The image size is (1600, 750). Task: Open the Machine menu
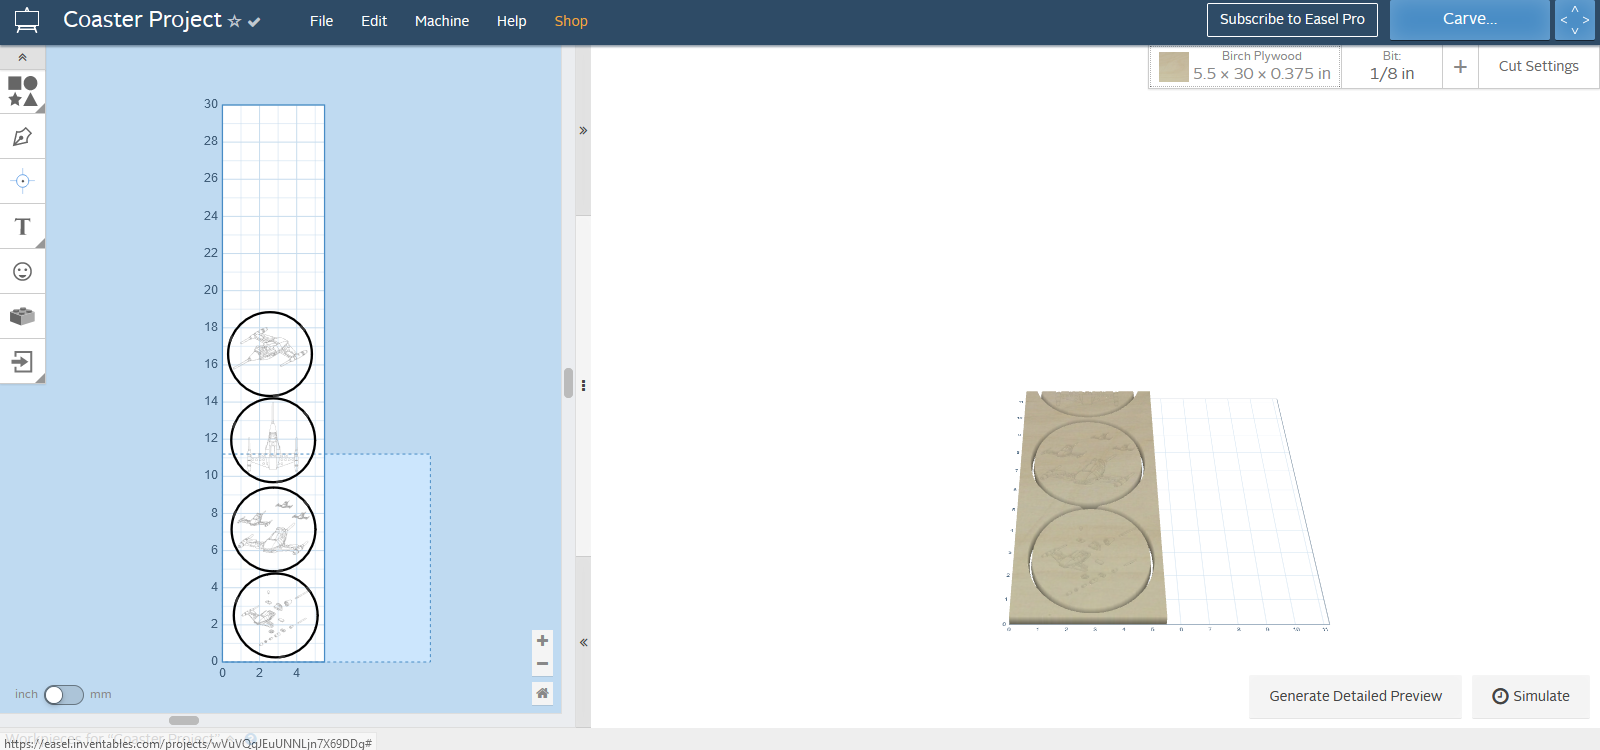coord(442,21)
